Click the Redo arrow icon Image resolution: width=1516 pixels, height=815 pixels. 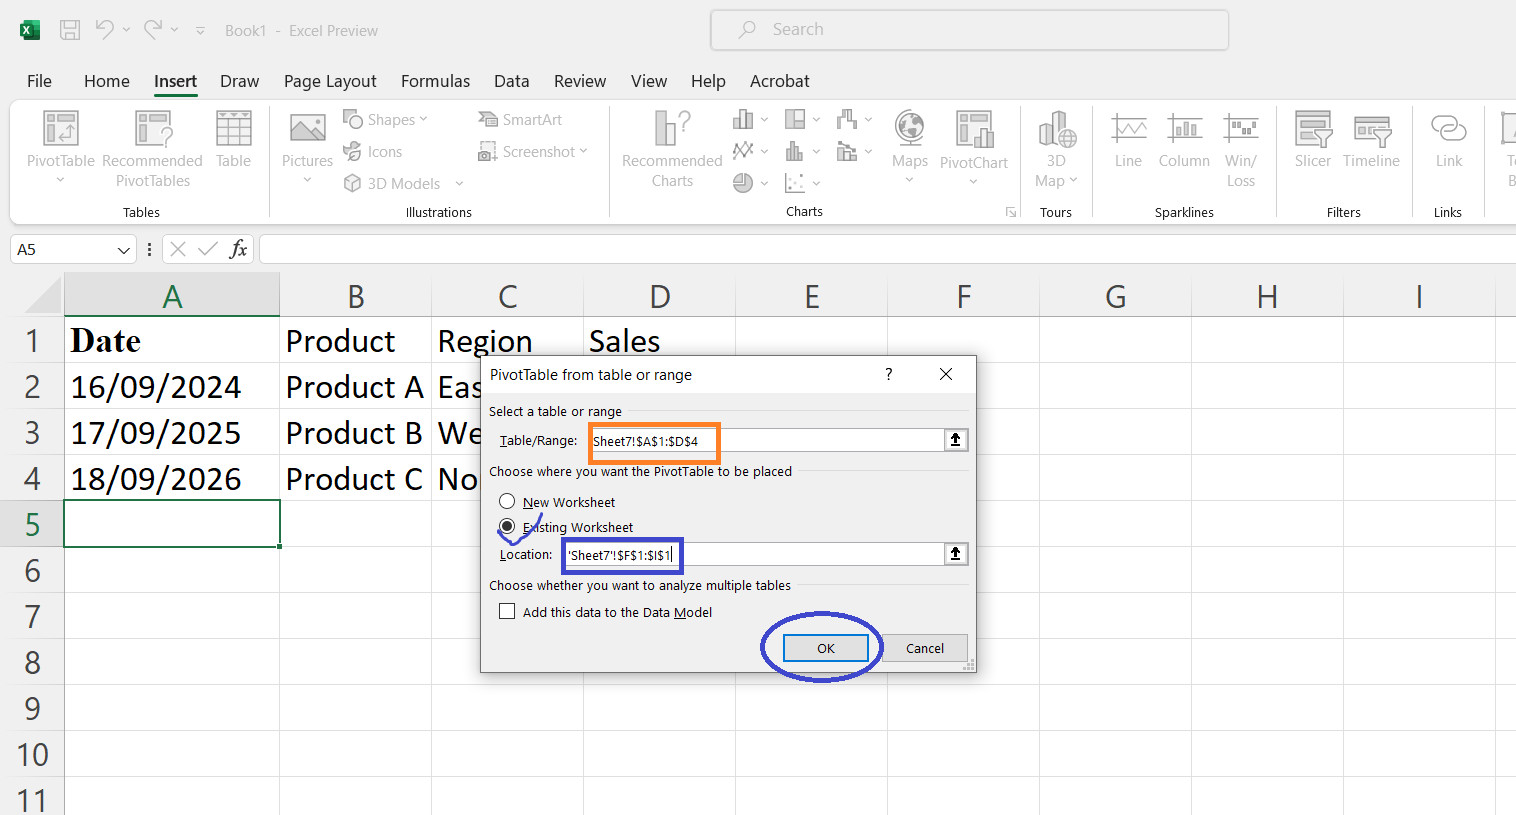coord(152,30)
